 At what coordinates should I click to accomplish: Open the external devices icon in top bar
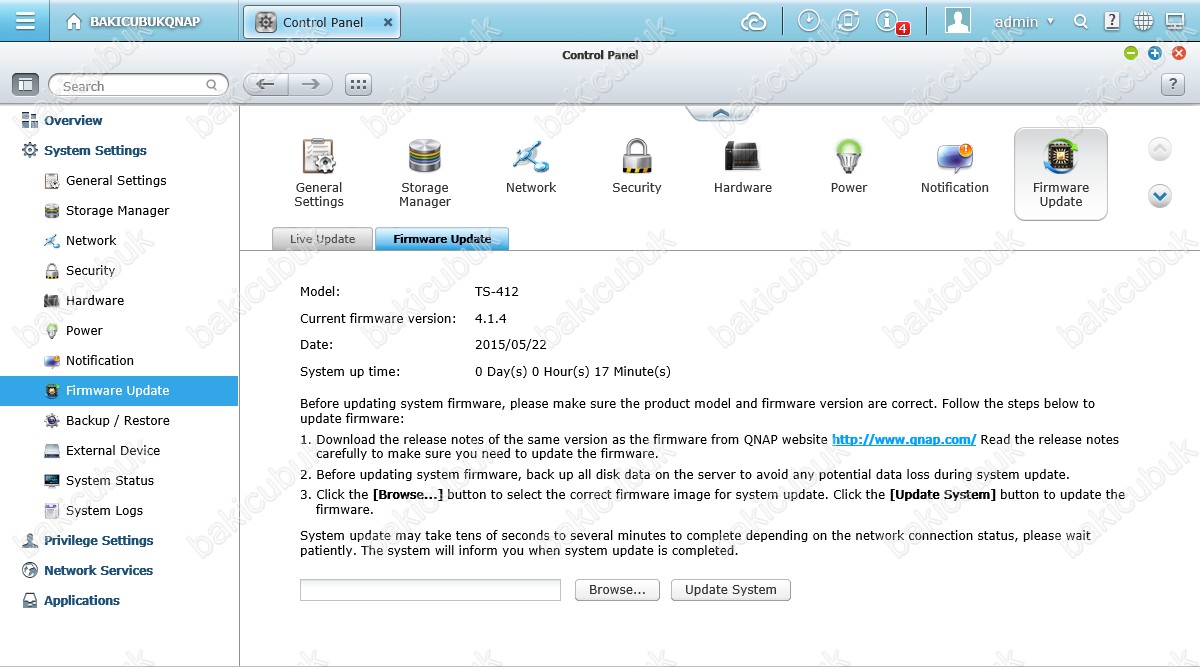click(x=847, y=21)
